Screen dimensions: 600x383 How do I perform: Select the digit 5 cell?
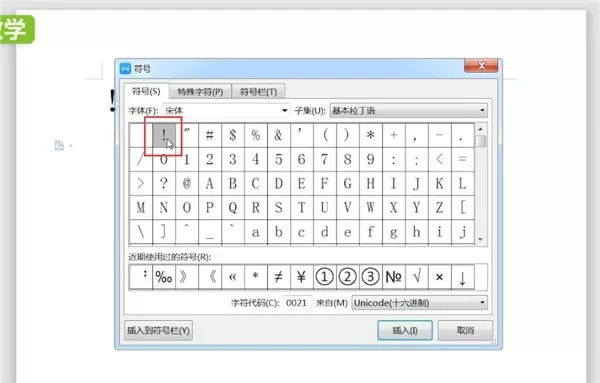point(279,160)
